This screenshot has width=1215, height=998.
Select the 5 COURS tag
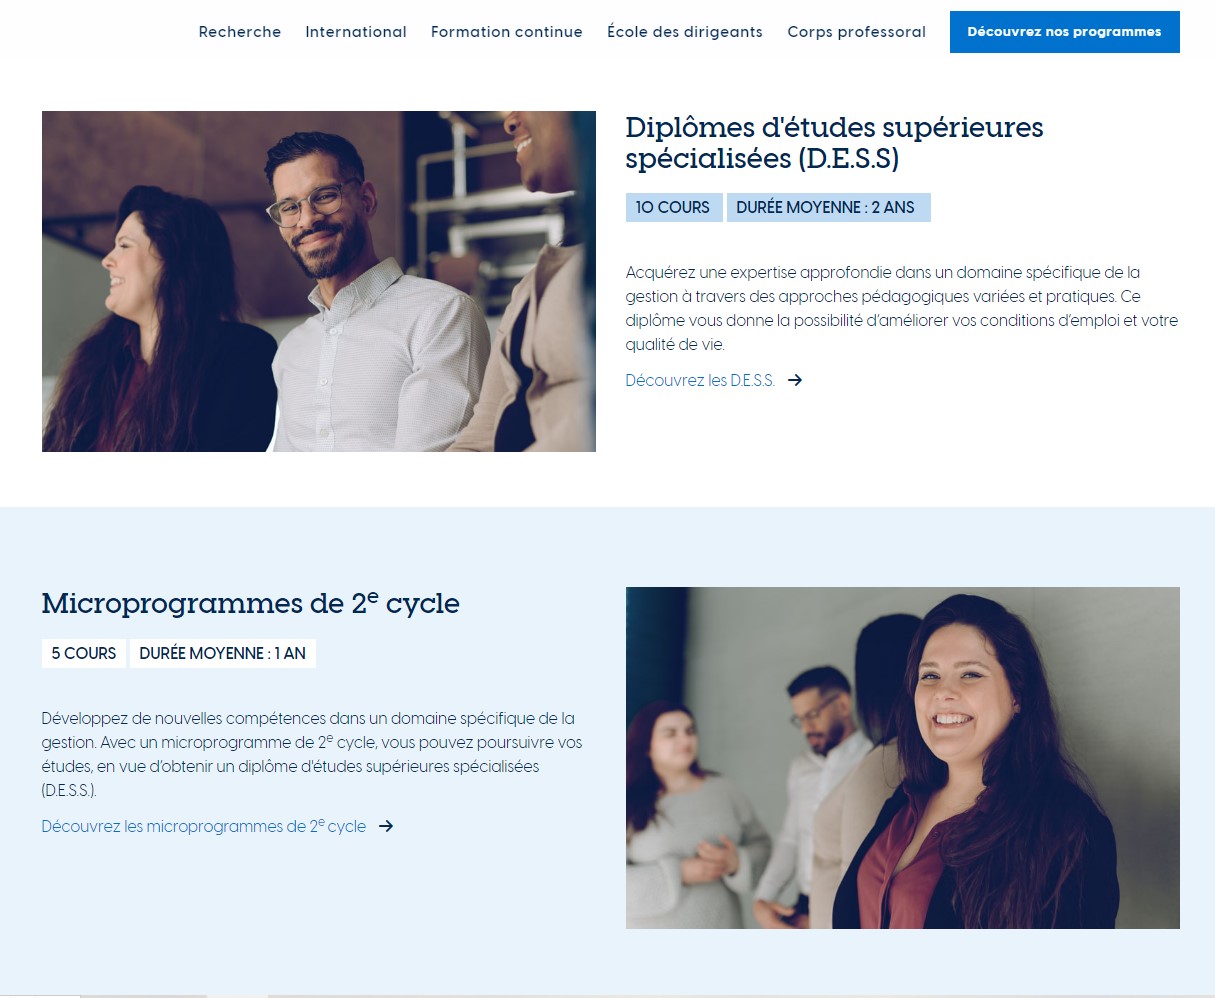click(84, 653)
